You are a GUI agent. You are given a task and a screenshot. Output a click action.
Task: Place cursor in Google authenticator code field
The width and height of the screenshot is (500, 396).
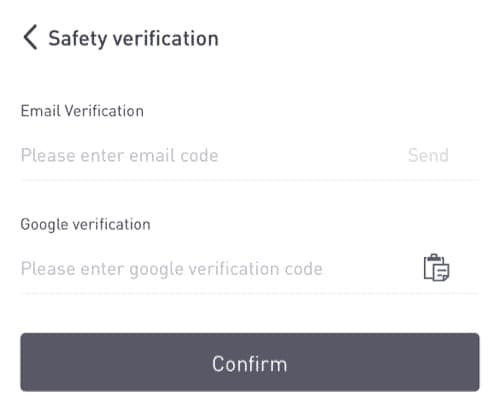(217, 269)
